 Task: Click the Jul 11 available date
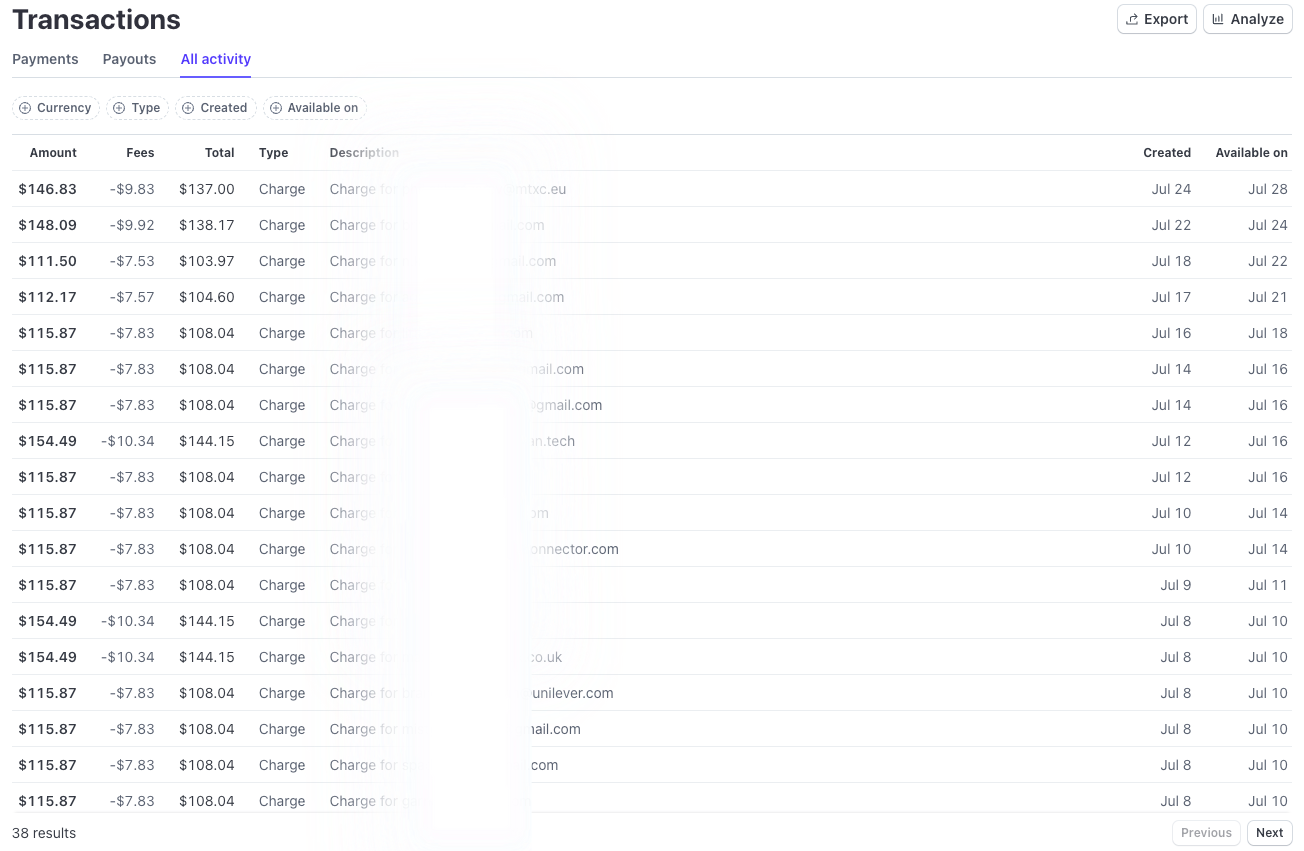[x=1268, y=585]
